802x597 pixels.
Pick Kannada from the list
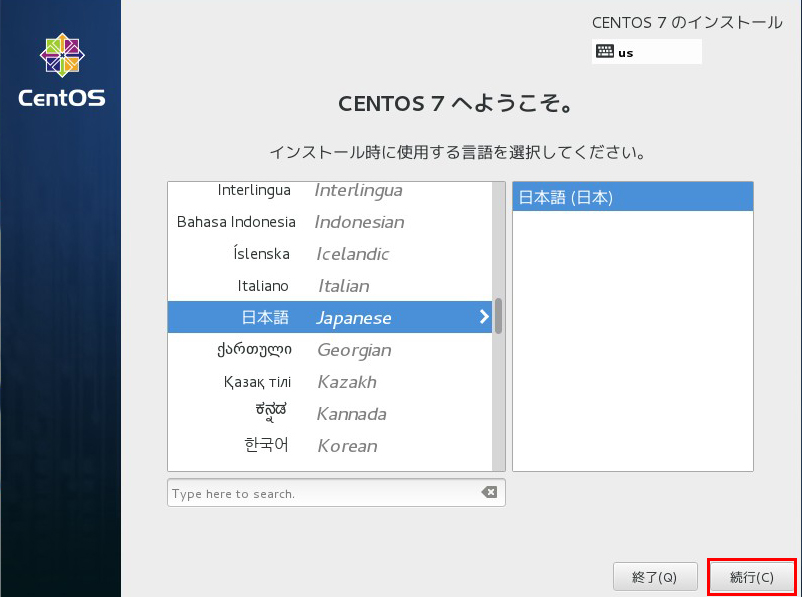(x=329, y=414)
